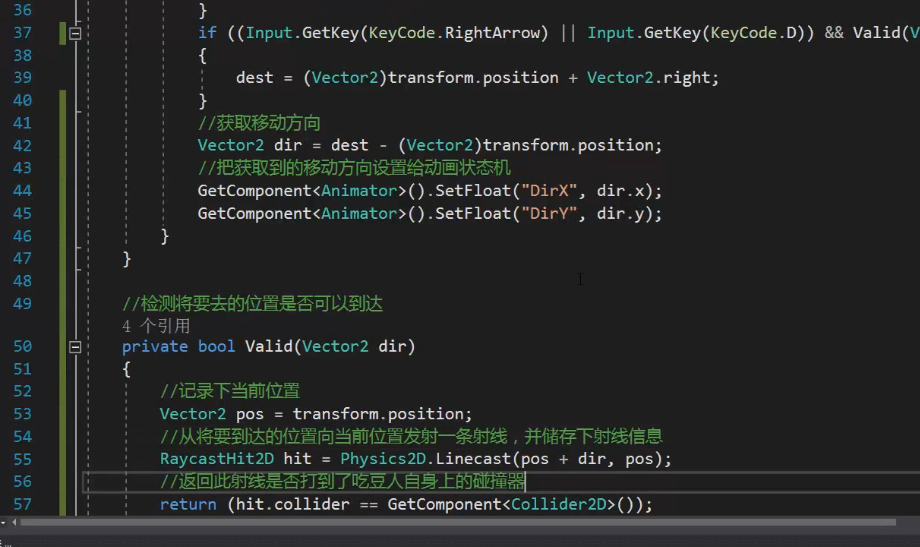Image resolution: width=920 pixels, height=547 pixels.
Task: Collapse the if block at line 37
Action: click(x=75, y=33)
